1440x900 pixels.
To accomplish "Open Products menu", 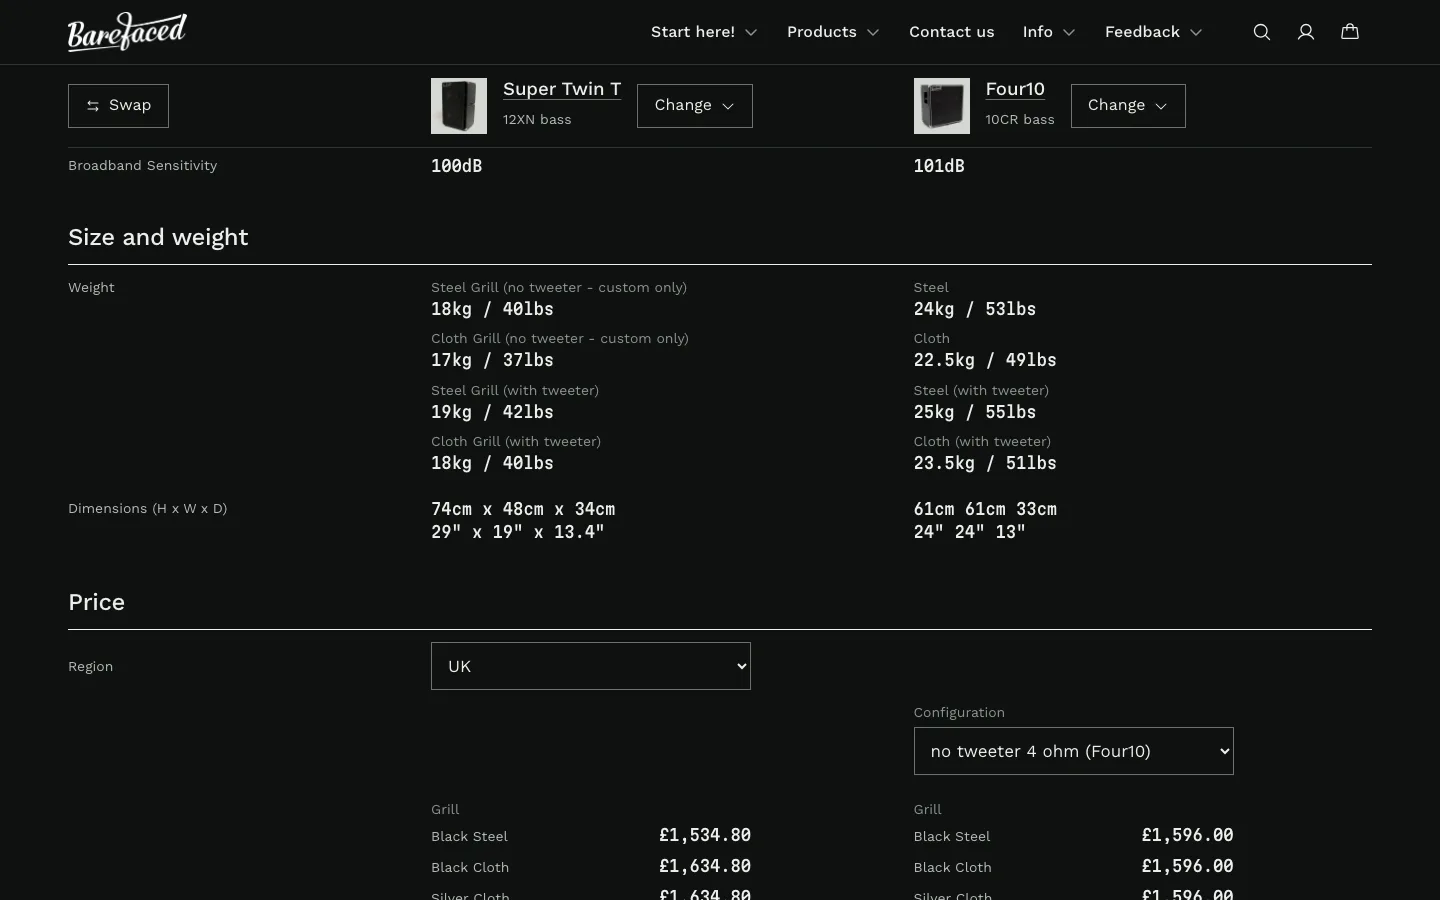I will [x=833, y=32].
